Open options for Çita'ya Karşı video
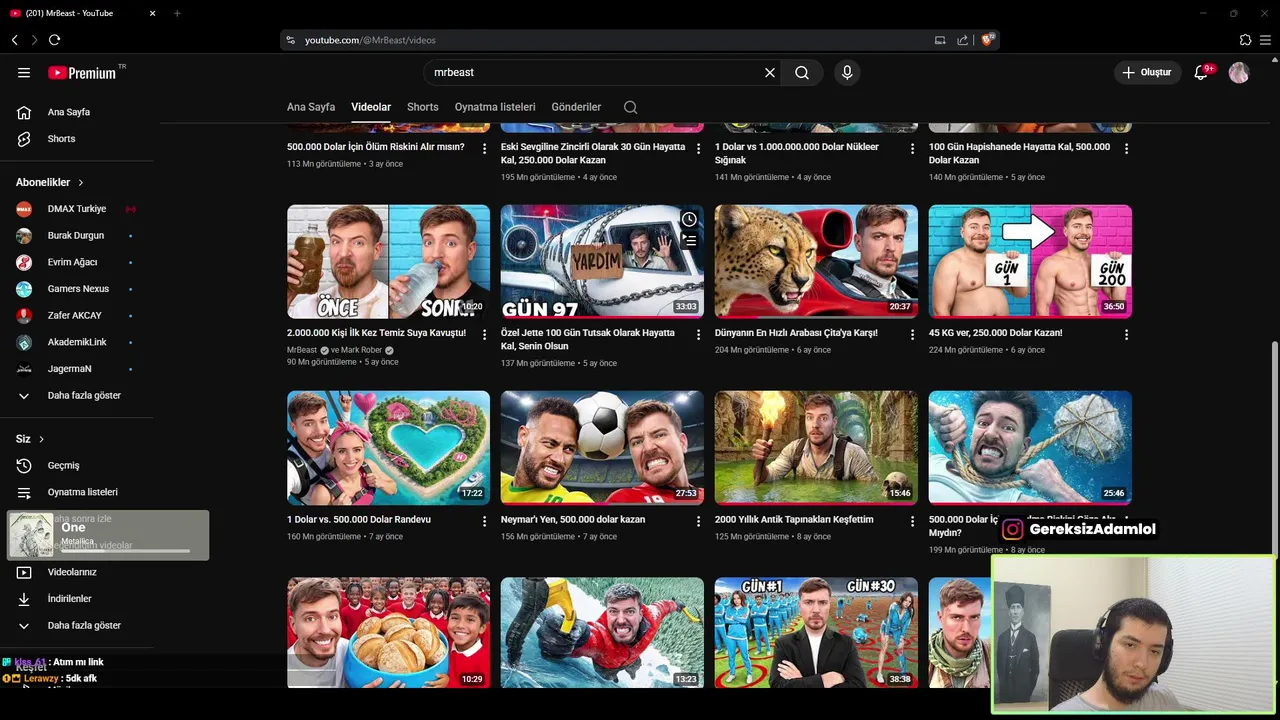1280x720 pixels. coord(912,334)
